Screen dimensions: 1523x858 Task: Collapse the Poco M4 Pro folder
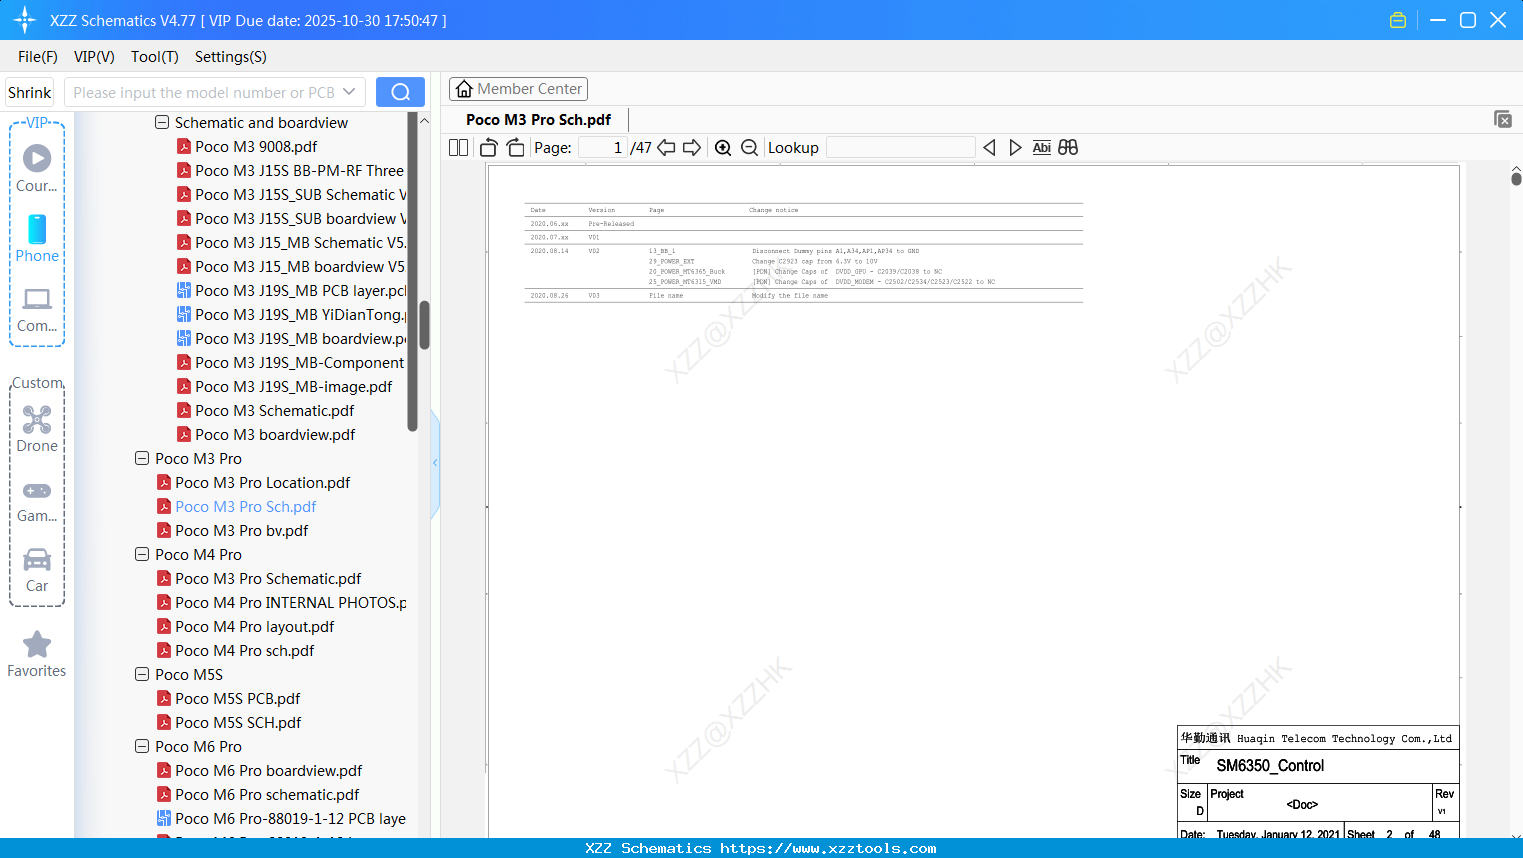tap(142, 555)
